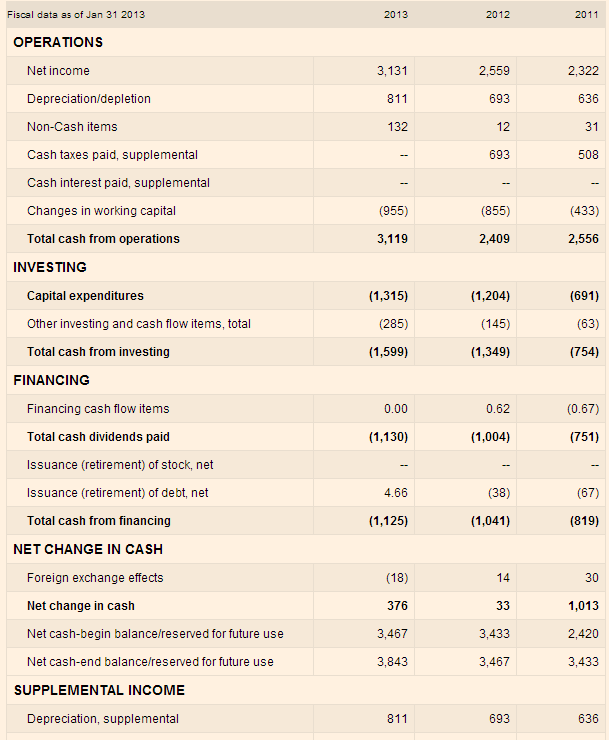Select the Depreciation/depletion row label

89,99
